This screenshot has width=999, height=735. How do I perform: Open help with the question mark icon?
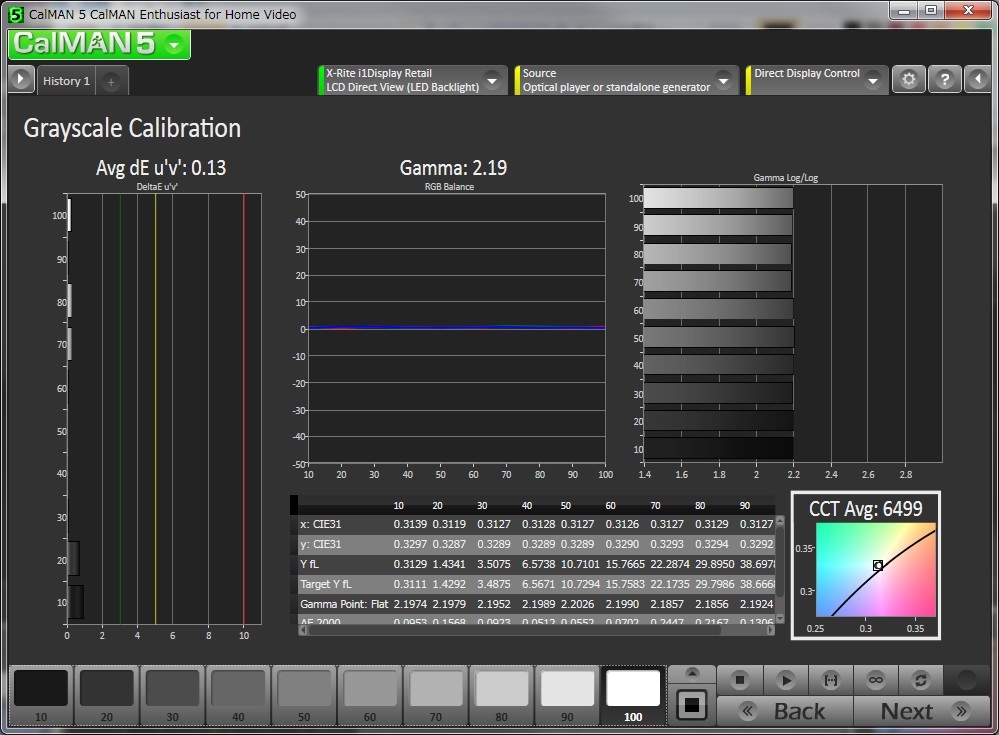click(x=944, y=80)
